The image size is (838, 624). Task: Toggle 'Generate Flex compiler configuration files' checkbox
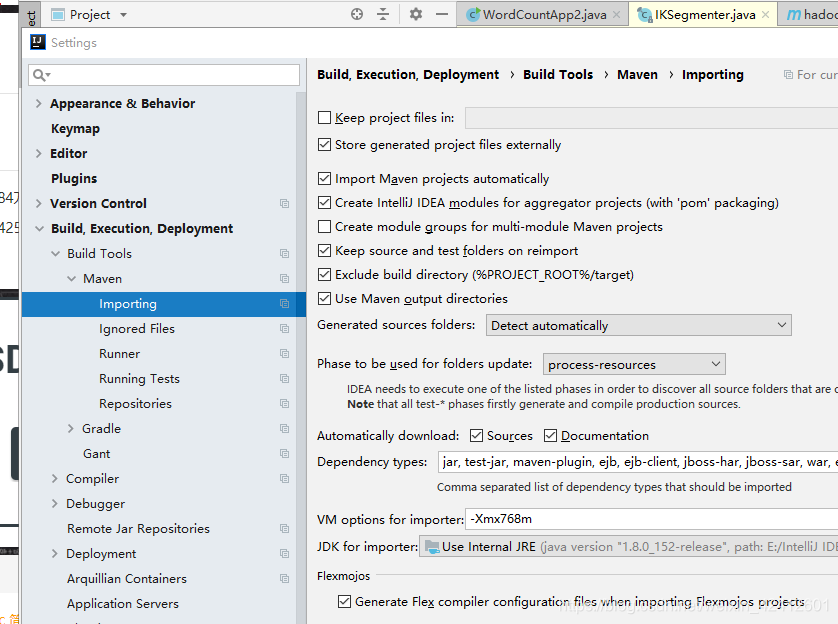345,602
